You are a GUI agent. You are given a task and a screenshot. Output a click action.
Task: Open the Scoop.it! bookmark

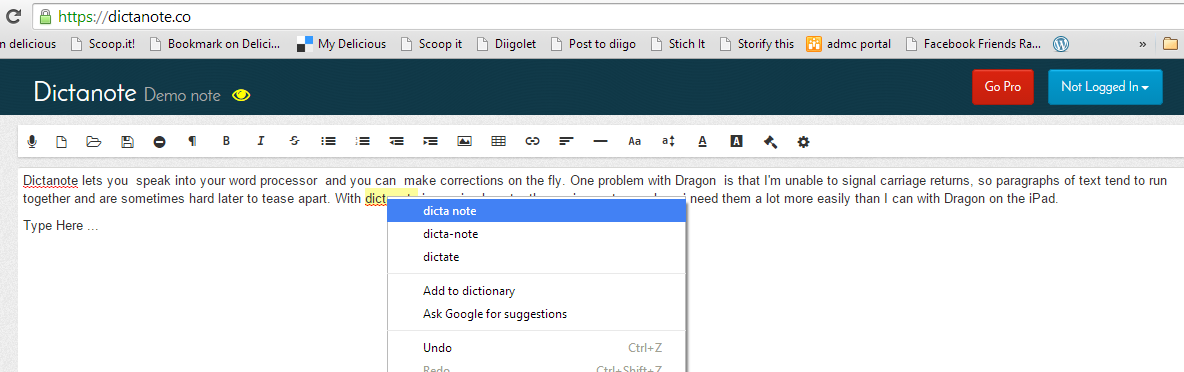coord(103,44)
